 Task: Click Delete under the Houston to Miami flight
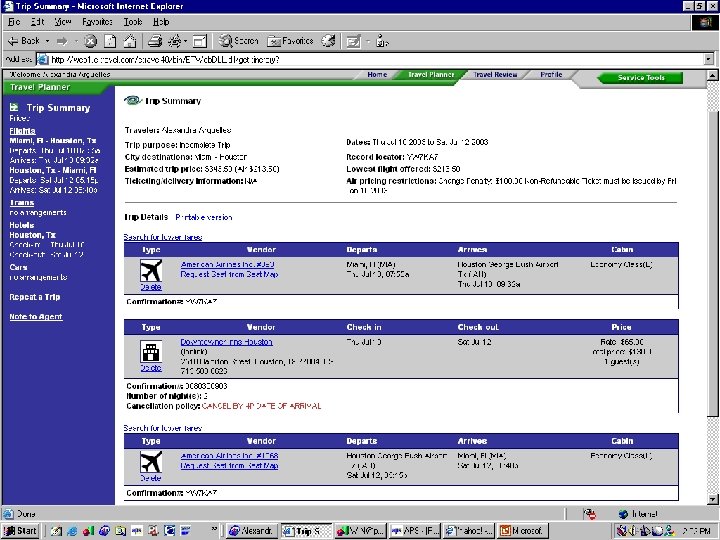pyautogui.click(x=151, y=478)
